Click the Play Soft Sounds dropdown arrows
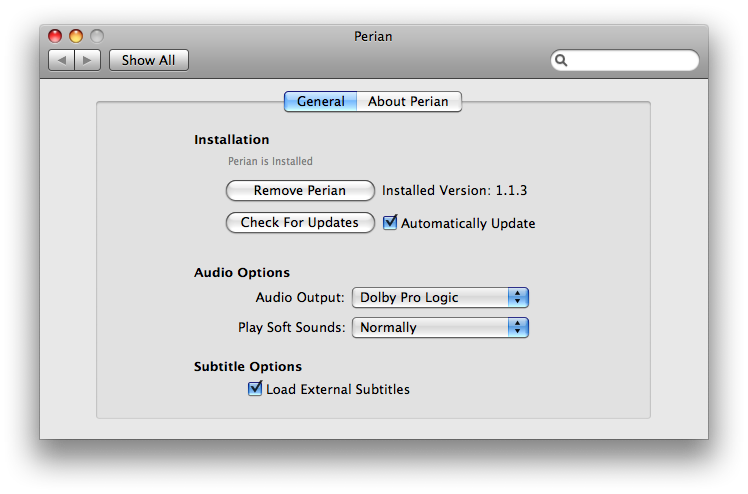748x494 pixels. click(x=517, y=327)
